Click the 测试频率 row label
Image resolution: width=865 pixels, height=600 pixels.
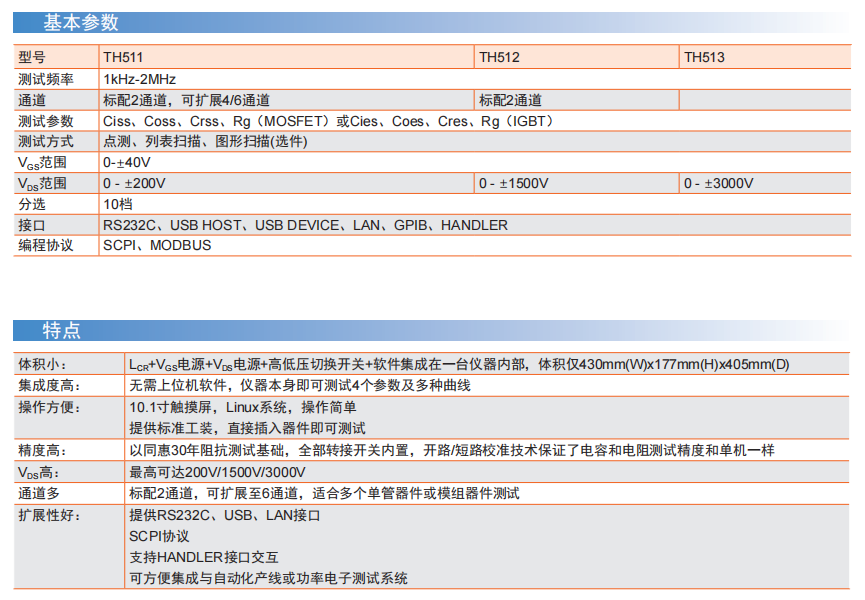(46, 79)
